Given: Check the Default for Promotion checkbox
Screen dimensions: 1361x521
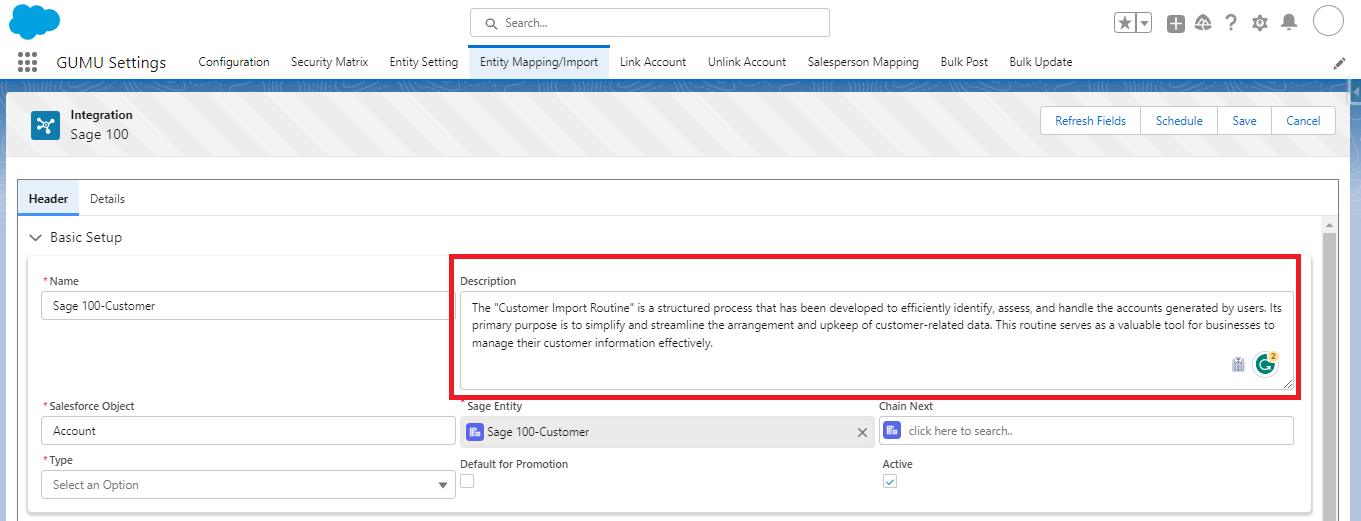Looking at the screenshot, I should 467,481.
